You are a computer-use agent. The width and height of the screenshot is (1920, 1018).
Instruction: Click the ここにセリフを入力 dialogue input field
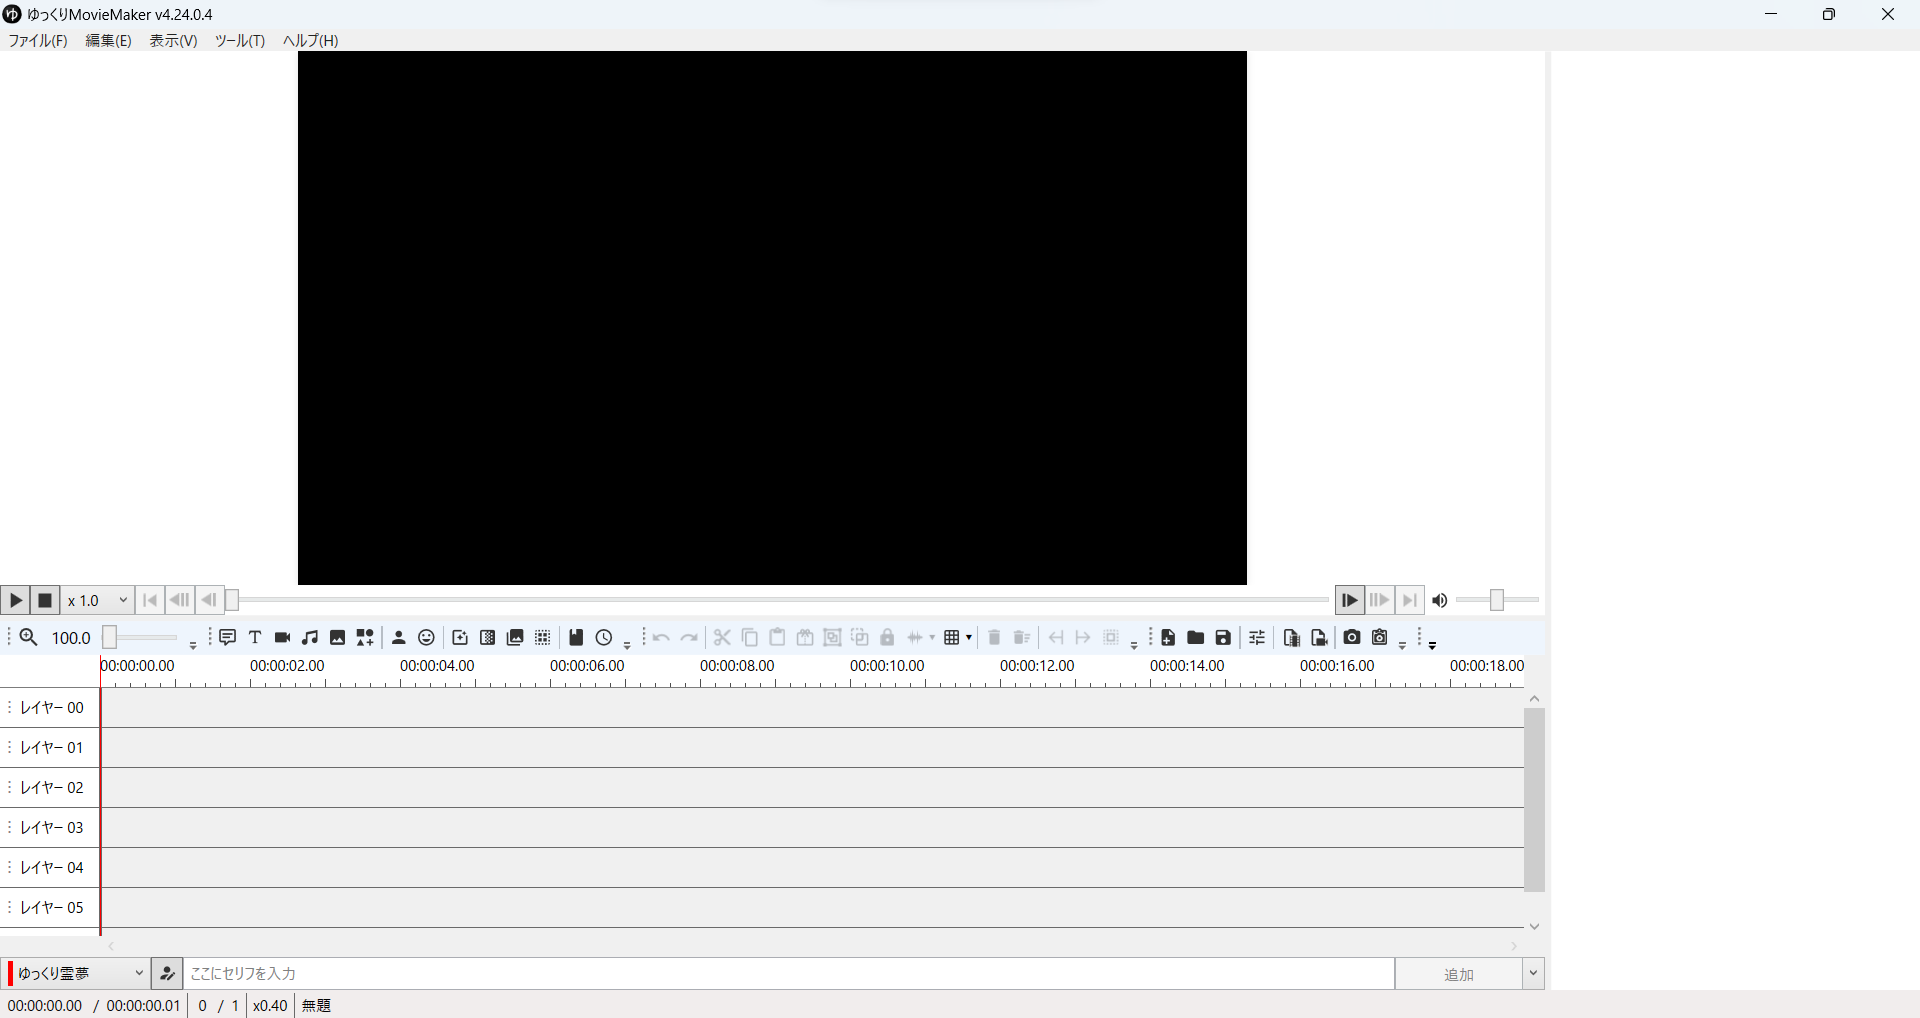click(x=788, y=974)
